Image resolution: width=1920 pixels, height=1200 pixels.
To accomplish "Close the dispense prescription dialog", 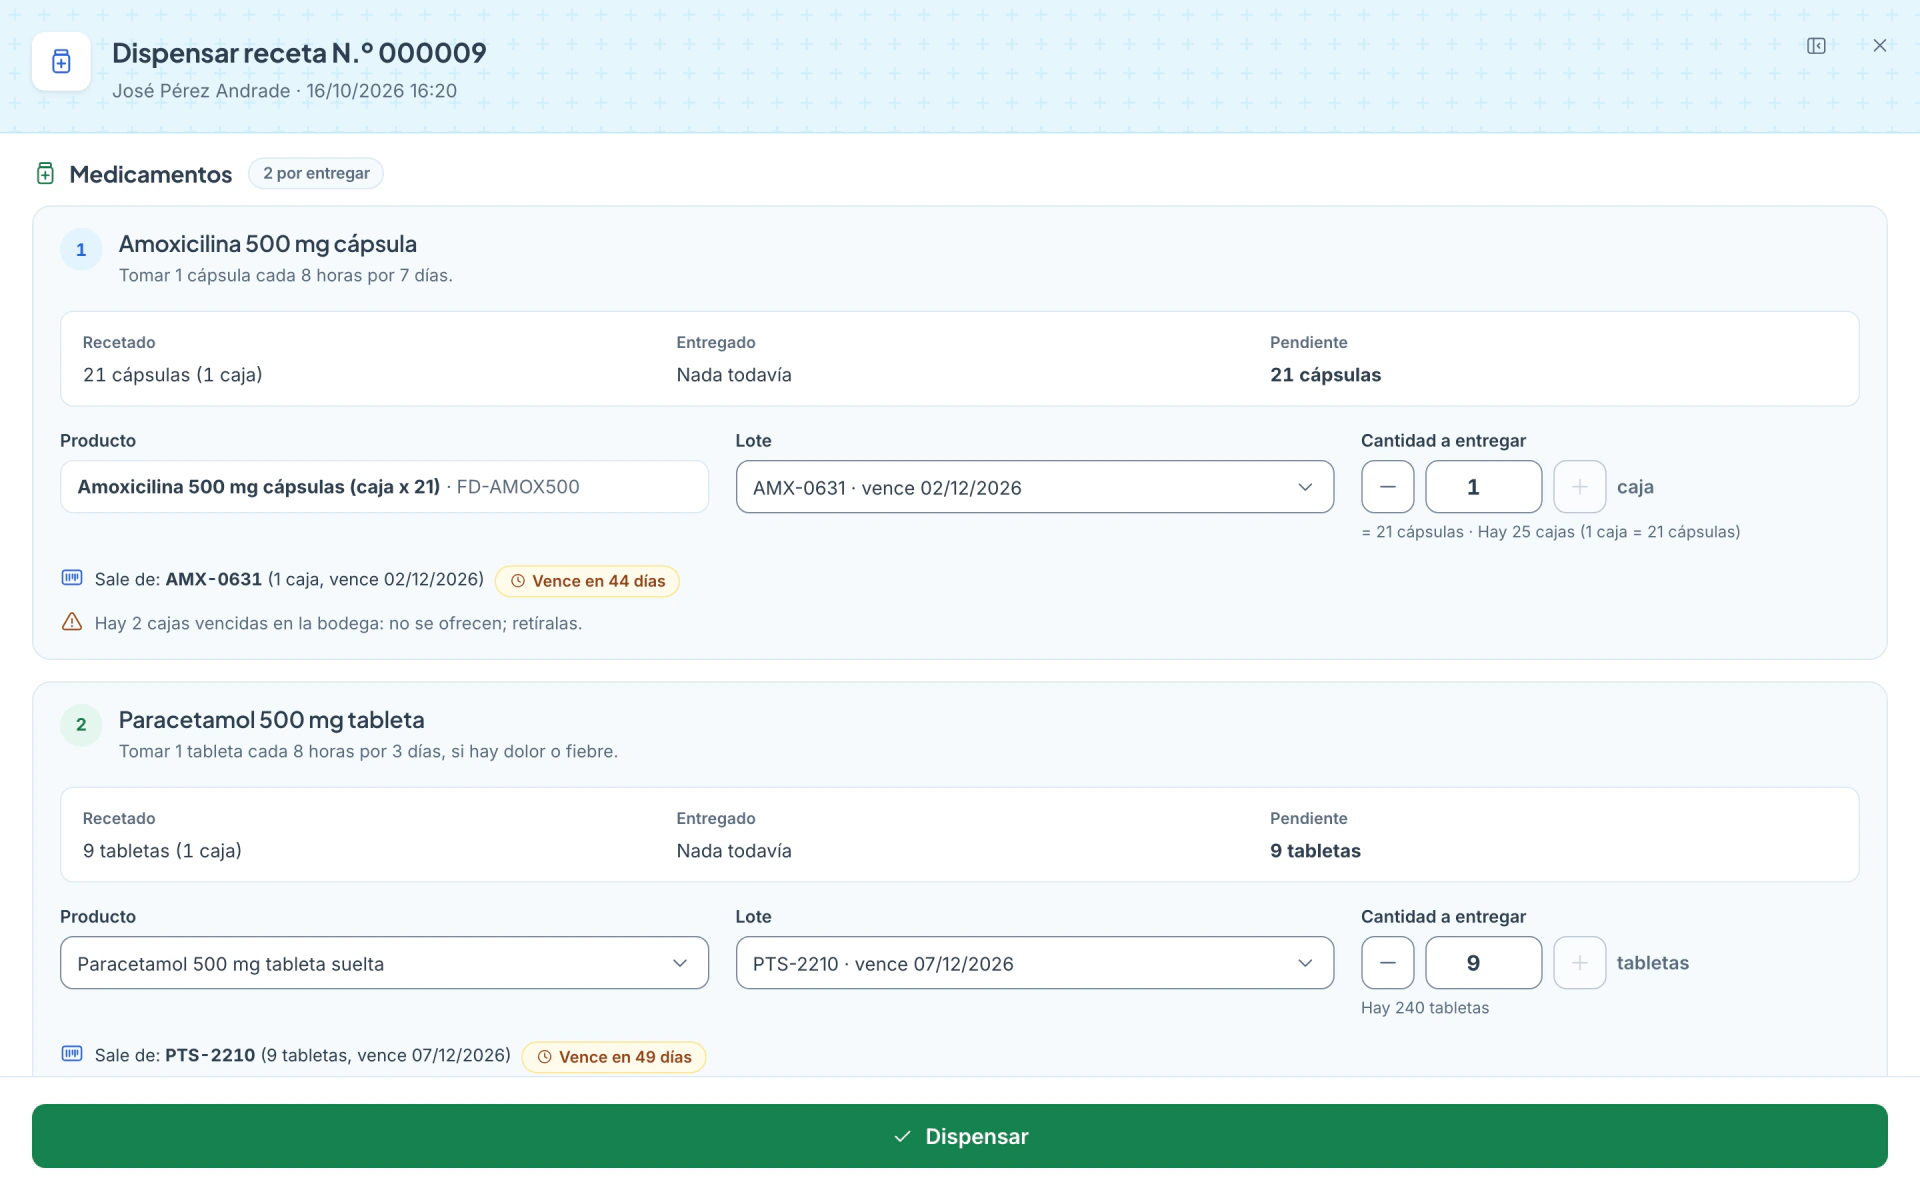I will tap(1879, 46).
